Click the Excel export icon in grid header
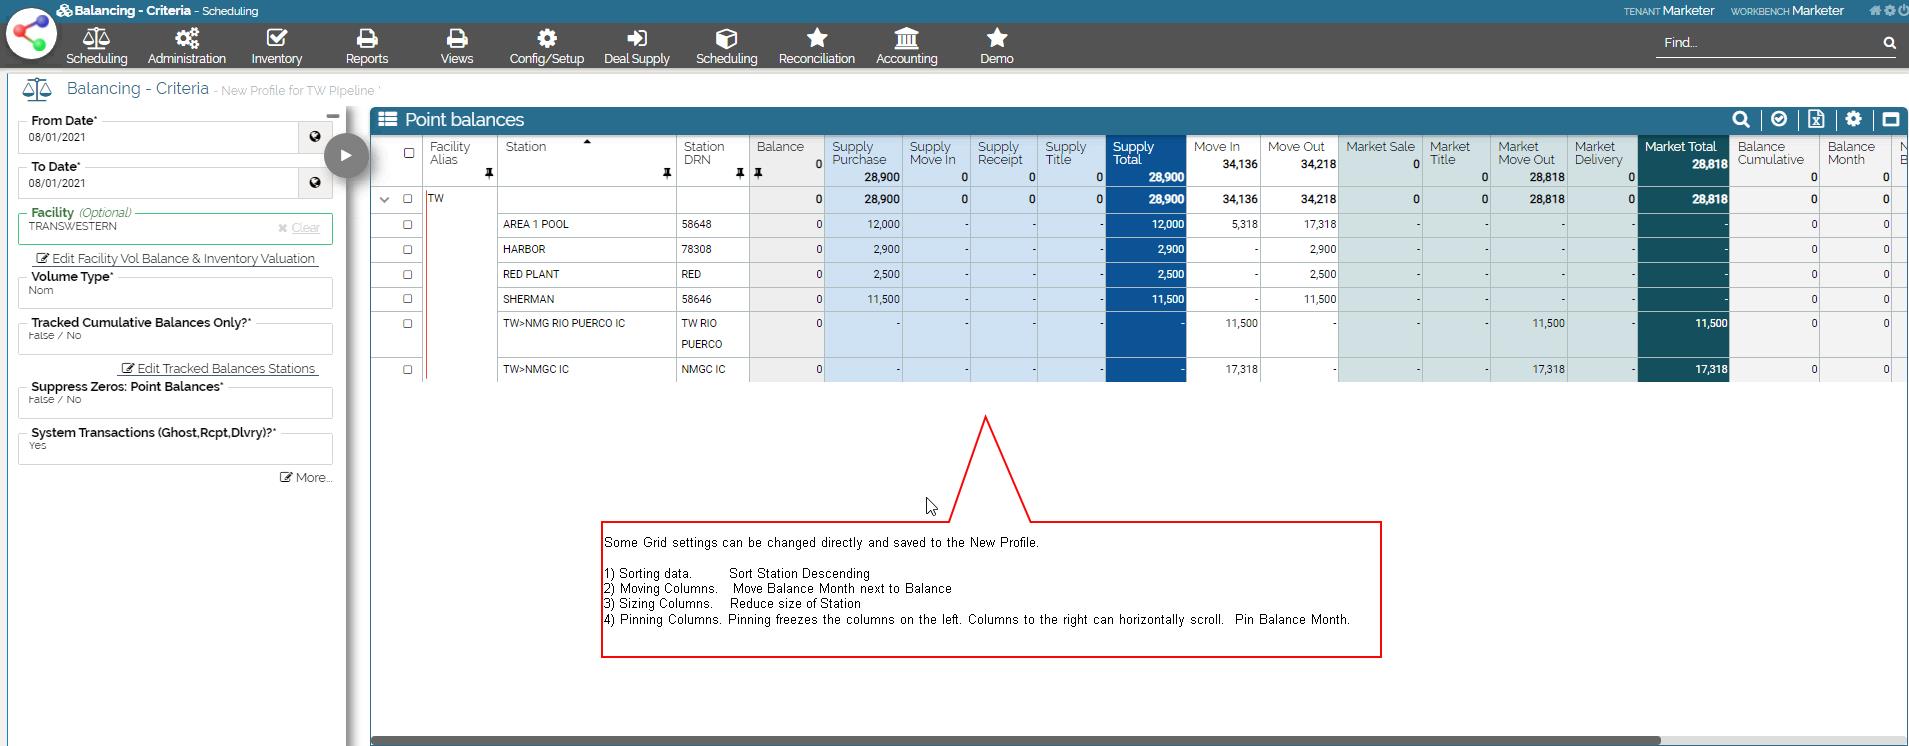 click(x=1816, y=120)
